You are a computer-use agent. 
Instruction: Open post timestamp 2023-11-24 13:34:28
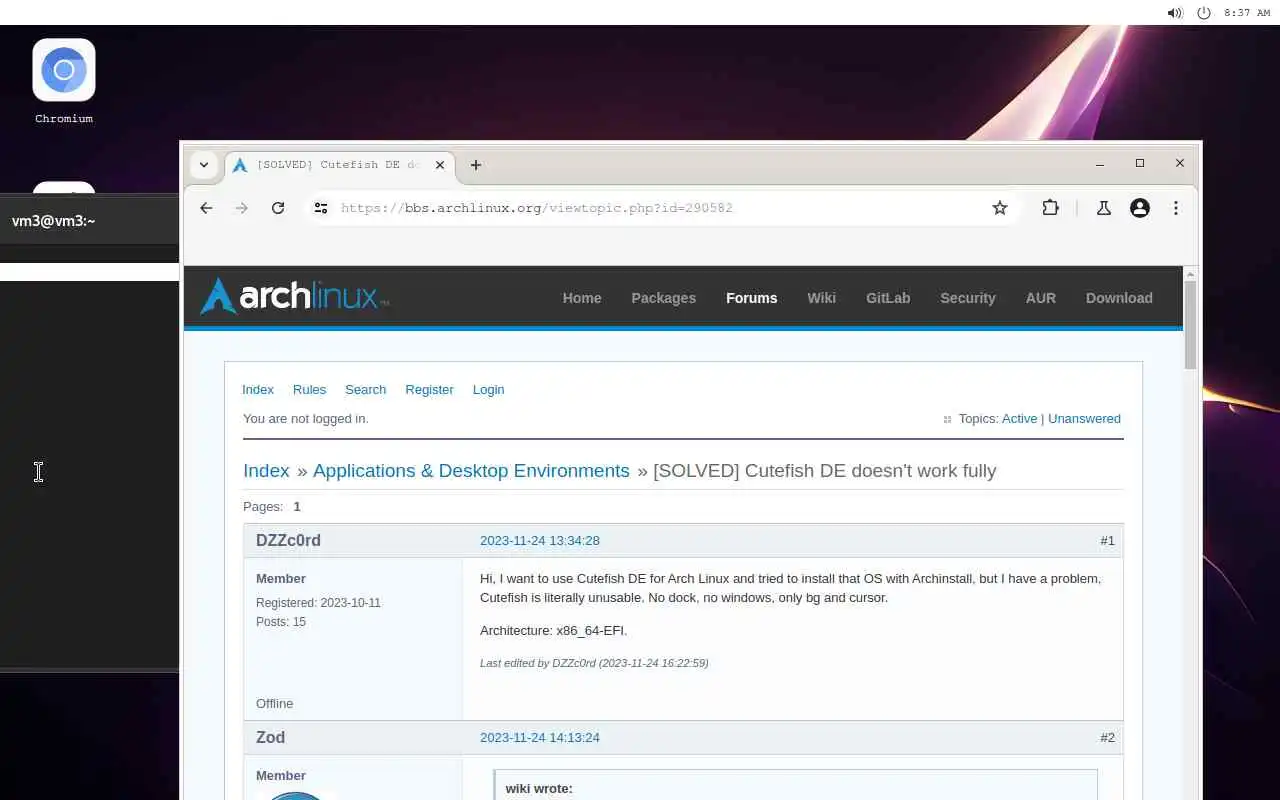click(540, 541)
